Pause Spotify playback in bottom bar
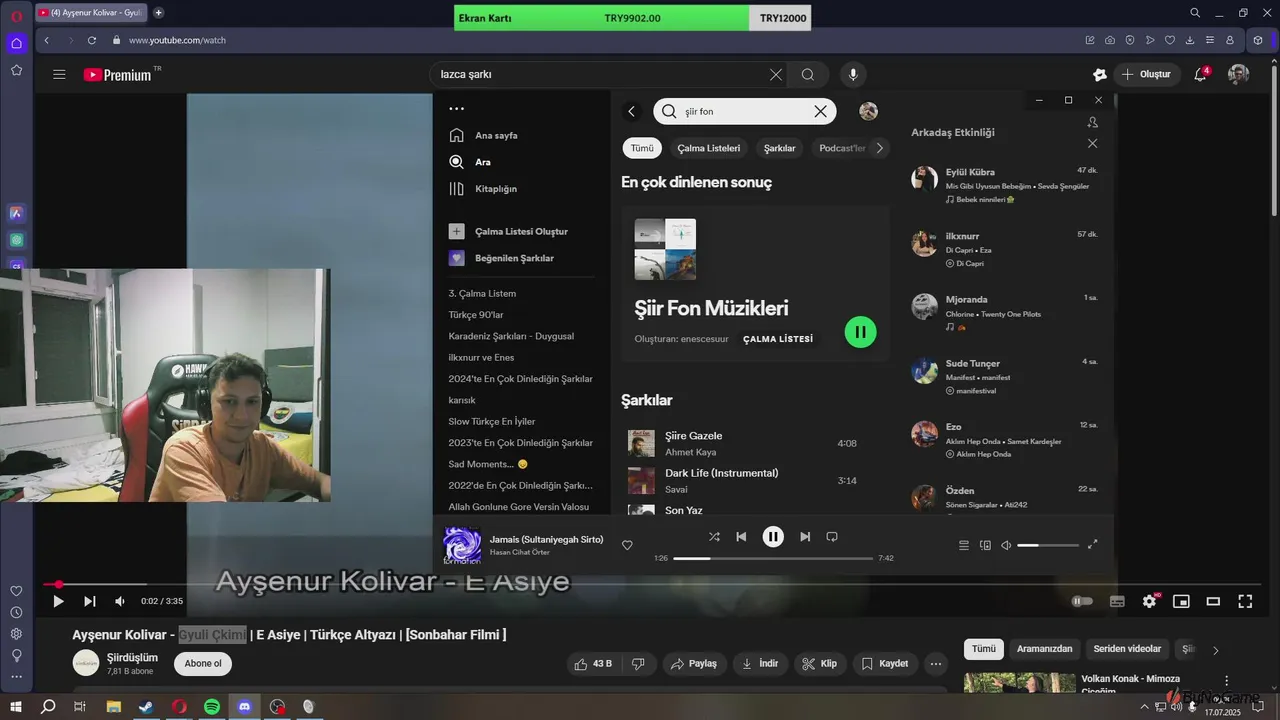 pyautogui.click(x=773, y=537)
